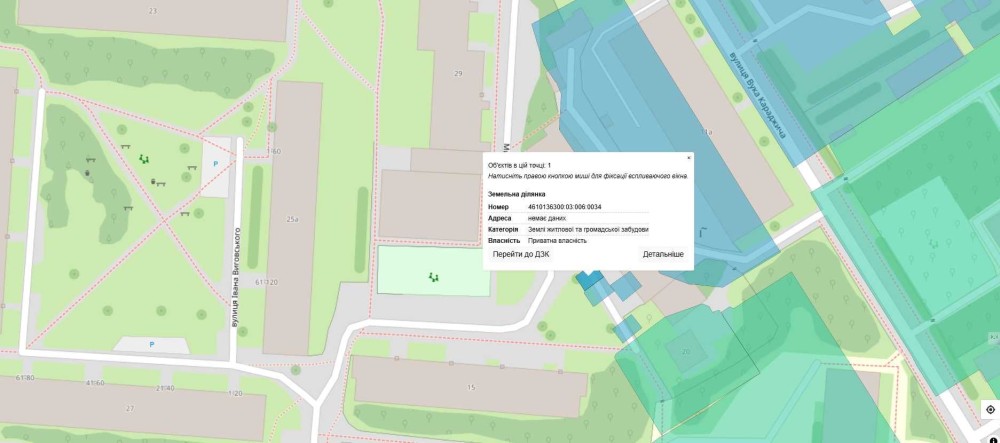The width and height of the screenshot is (1000, 443).
Task: Open the 'Перейти до ДЗК' link
Action: [520, 255]
